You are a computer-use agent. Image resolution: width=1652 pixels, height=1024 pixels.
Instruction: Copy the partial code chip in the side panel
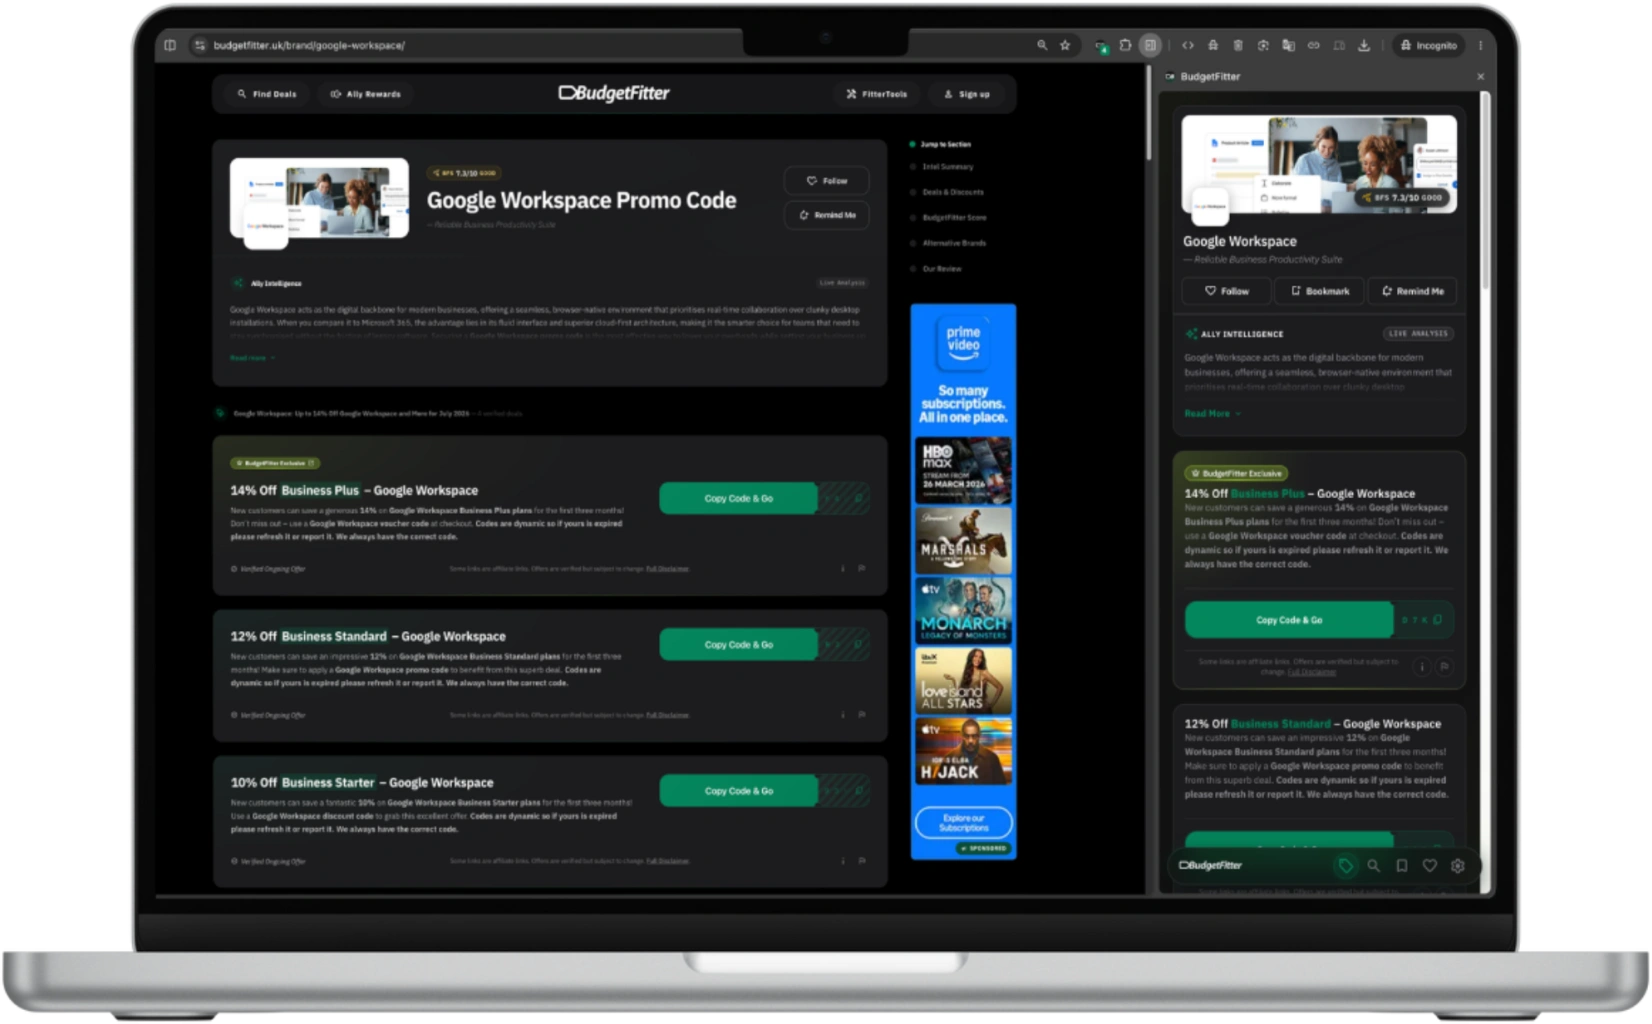[1422, 620]
